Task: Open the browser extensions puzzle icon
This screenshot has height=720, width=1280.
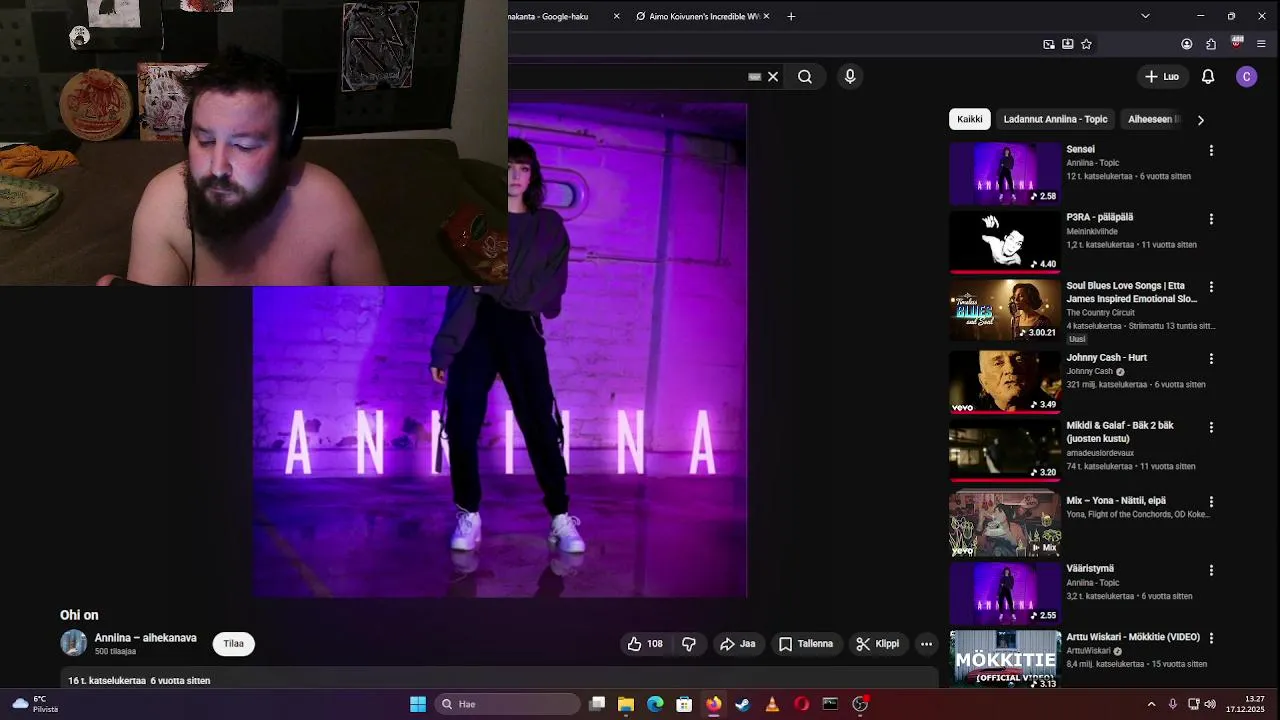Action: click(x=1211, y=44)
